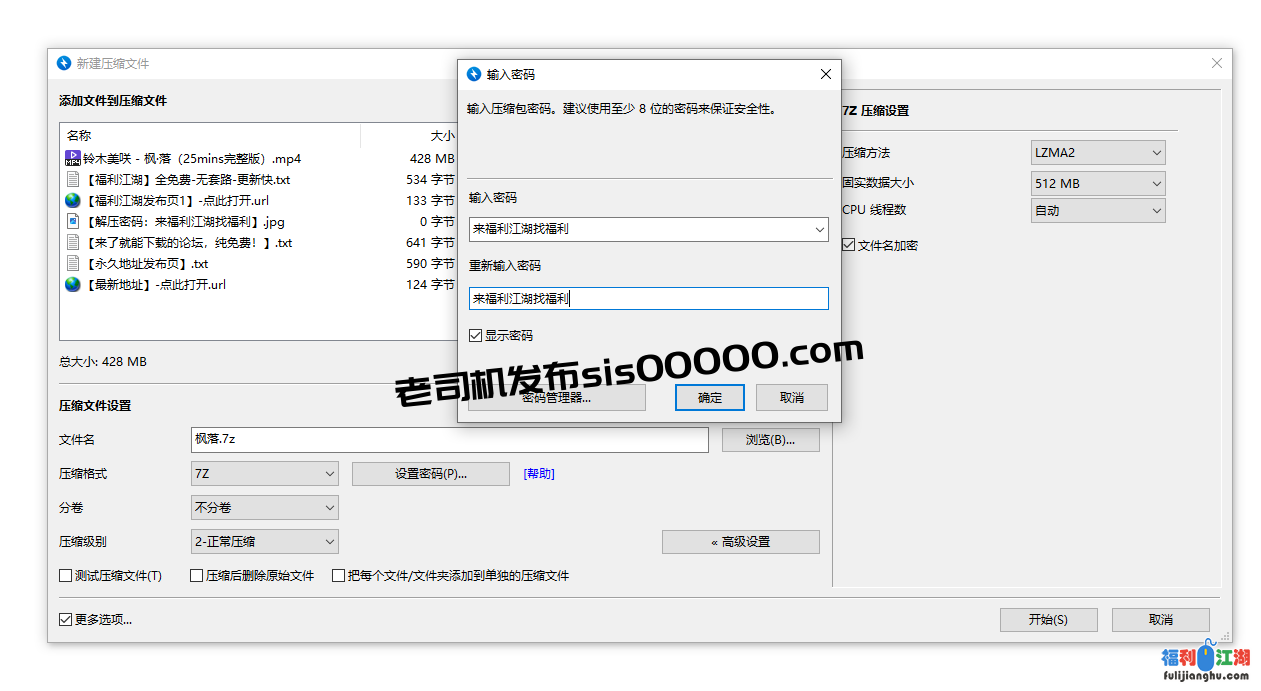Click the text icon of 【福利江湖】全免费 txt
The width and height of the screenshot is (1261, 691).
click(x=71, y=179)
